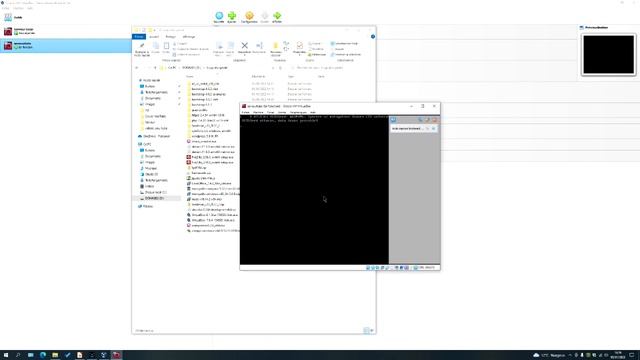Sort by Modifié le column header
640x360 pixels.
(258, 76)
